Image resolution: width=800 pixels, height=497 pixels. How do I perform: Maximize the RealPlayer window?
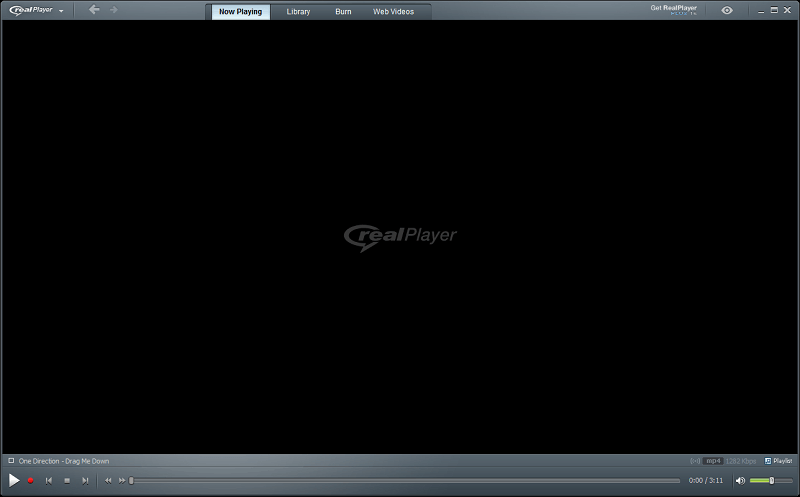(774, 10)
